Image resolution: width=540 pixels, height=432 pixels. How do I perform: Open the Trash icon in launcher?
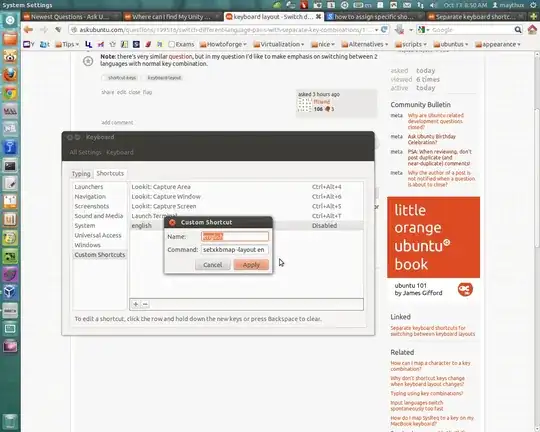pos(10,421)
